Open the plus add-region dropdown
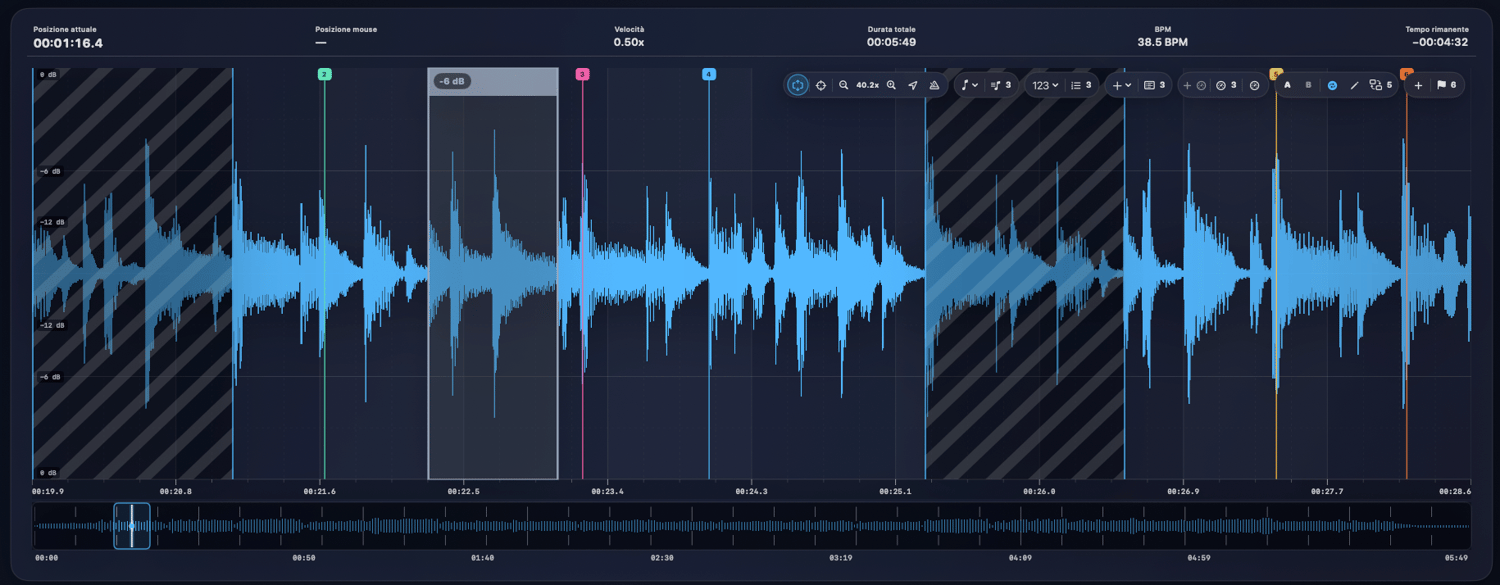Screen dimensions: 1500x585 (x=1122, y=85)
